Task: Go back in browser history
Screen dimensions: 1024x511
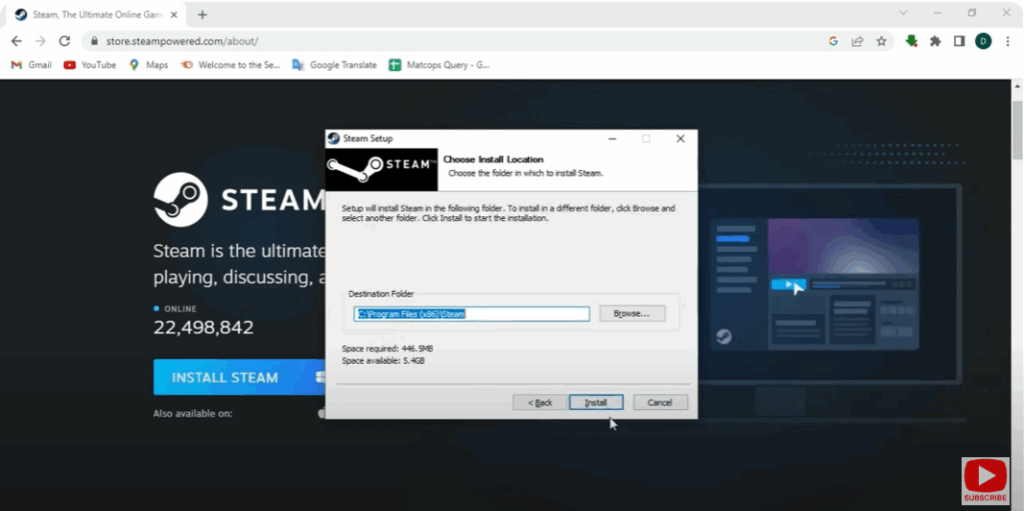Action: point(16,41)
